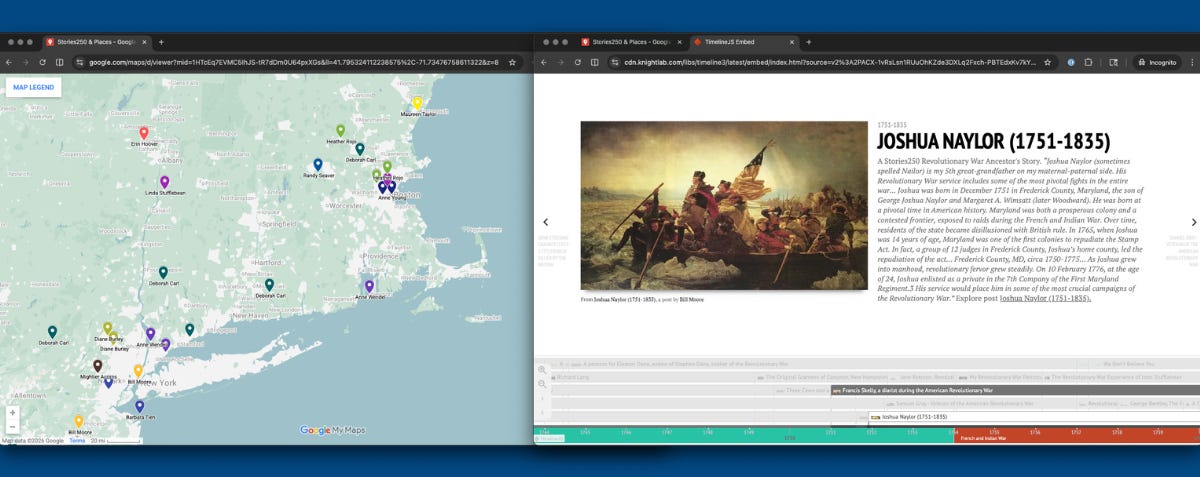The width and height of the screenshot is (1200, 477).
Task: Bookmark the timeline page with star icon
Action: [1047, 62]
